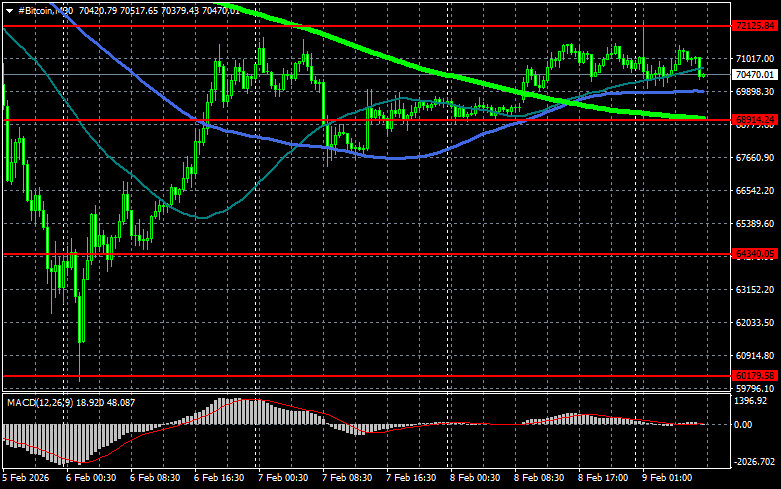This screenshot has height=489, width=781.
Task: Click the 7 Feb 16:30 time label
Action: (411, 478)
